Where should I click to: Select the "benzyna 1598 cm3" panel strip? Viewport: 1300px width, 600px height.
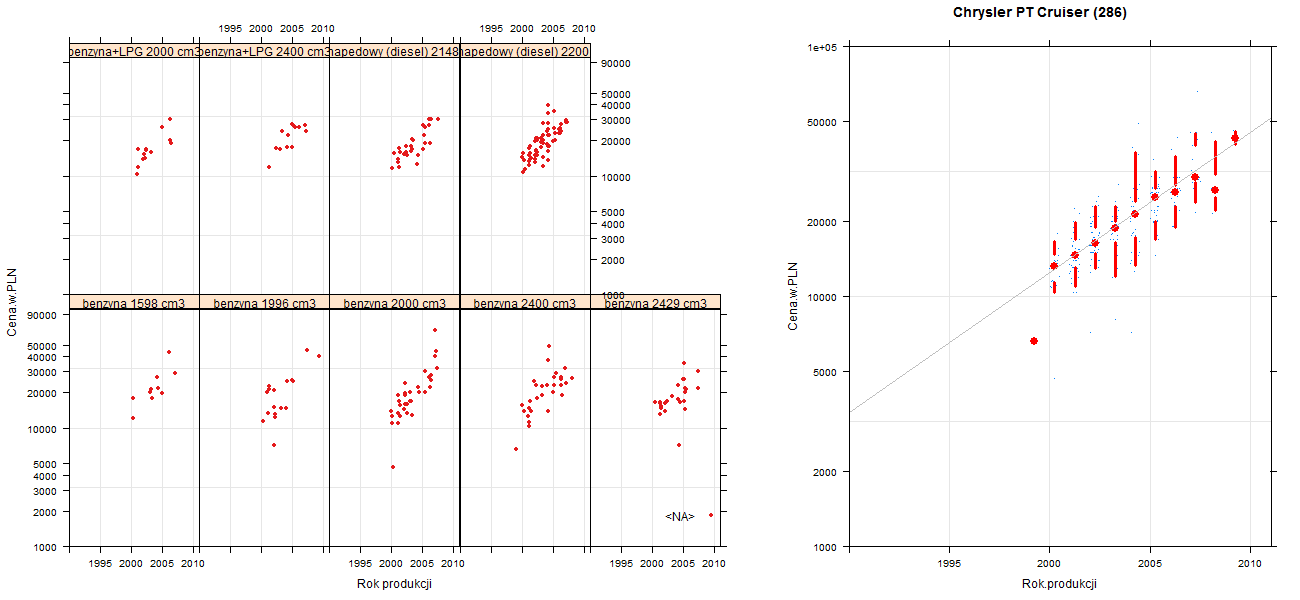click(134, 302)
